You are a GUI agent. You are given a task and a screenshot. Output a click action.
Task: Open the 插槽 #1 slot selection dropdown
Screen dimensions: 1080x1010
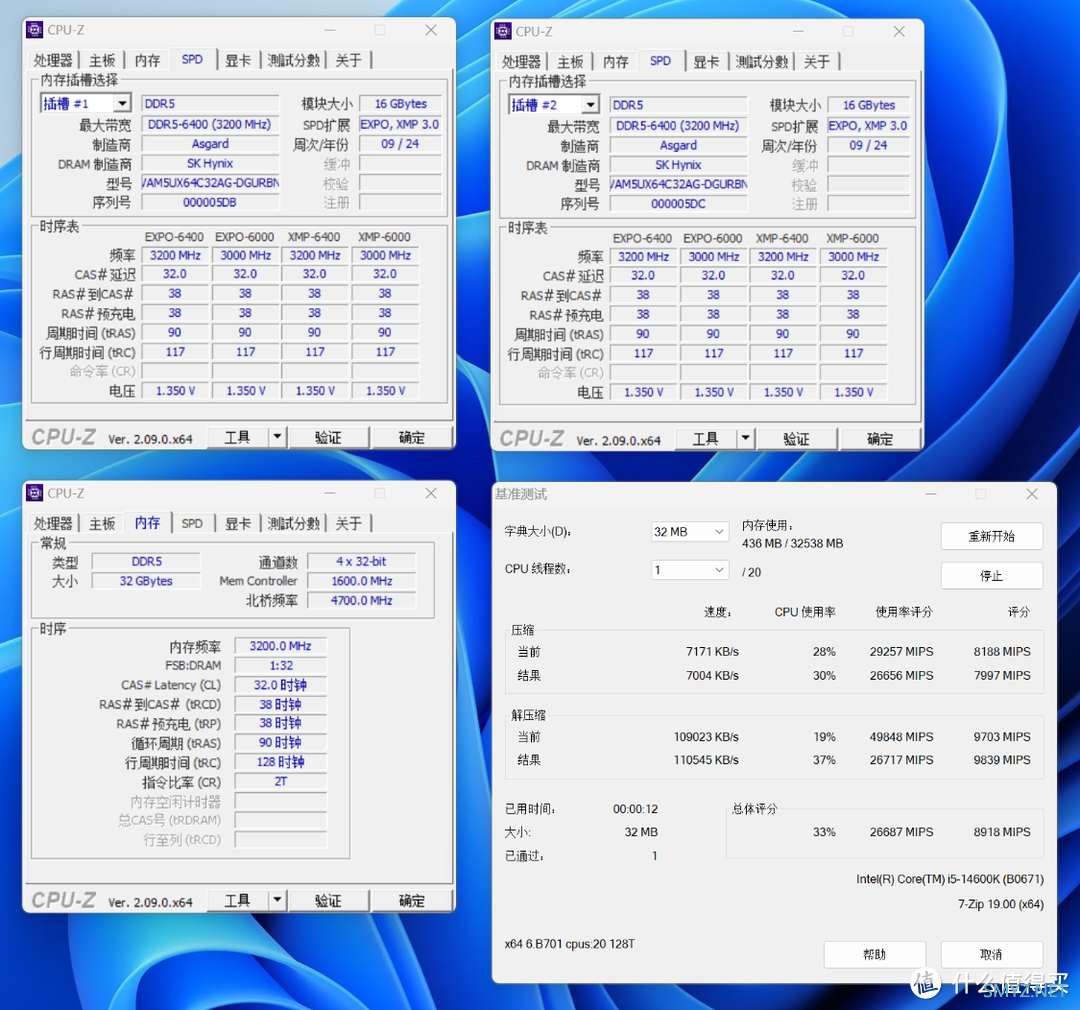coord(122,103)
